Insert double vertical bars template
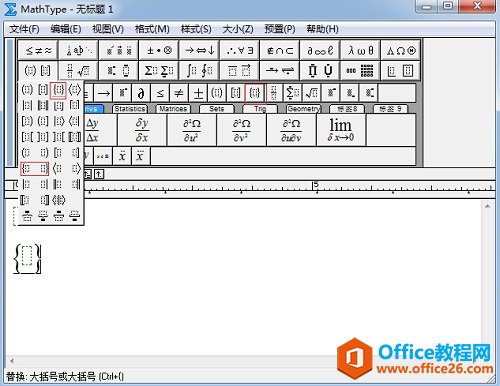 tap(43, 105)
